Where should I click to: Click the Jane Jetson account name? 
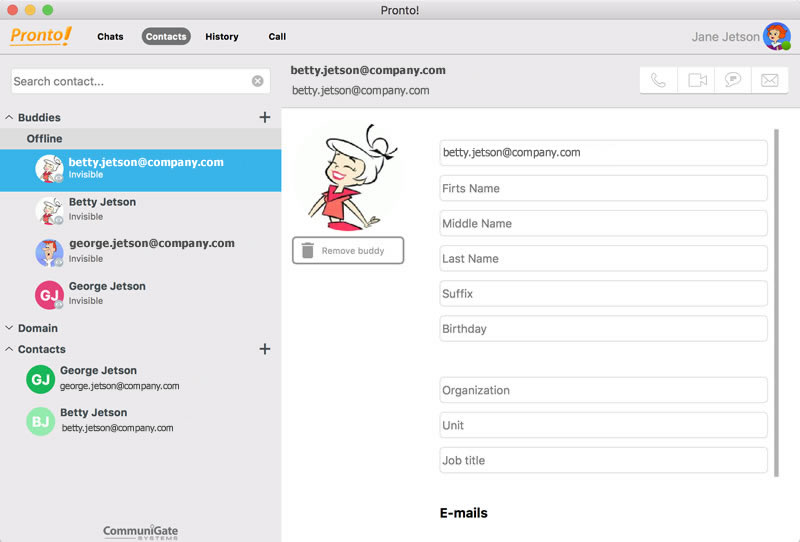click(x=725, y=37)
